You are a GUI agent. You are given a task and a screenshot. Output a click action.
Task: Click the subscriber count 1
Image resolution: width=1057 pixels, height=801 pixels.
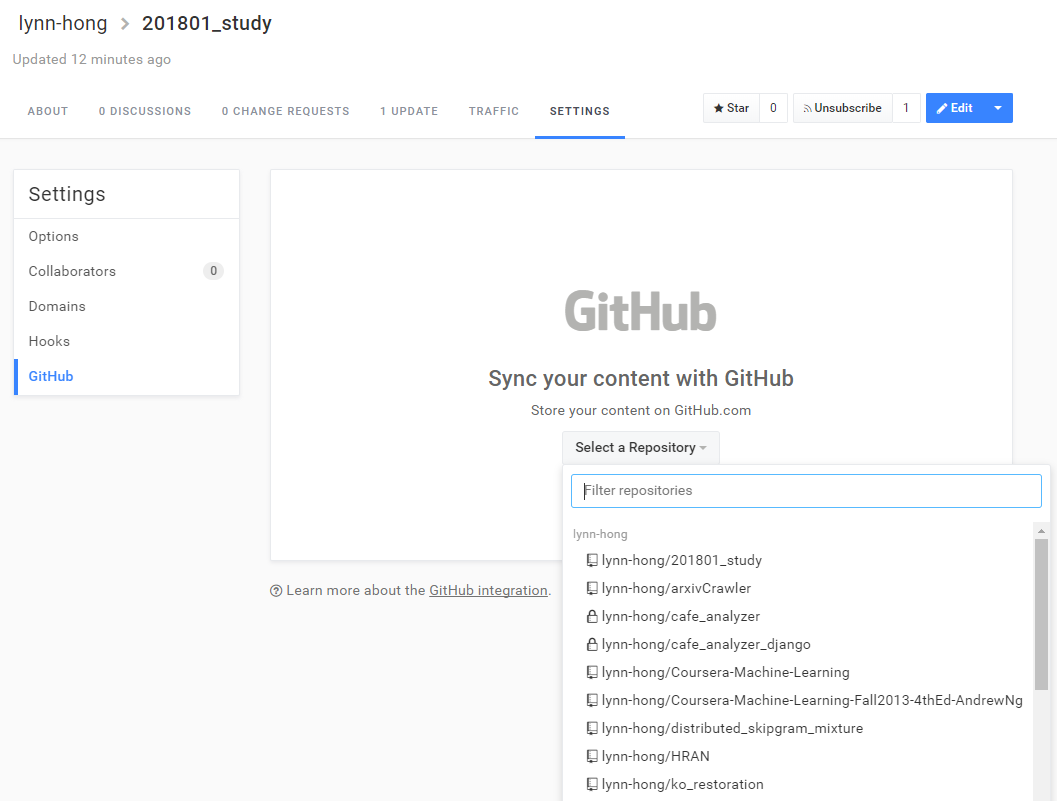pos(906,108)
